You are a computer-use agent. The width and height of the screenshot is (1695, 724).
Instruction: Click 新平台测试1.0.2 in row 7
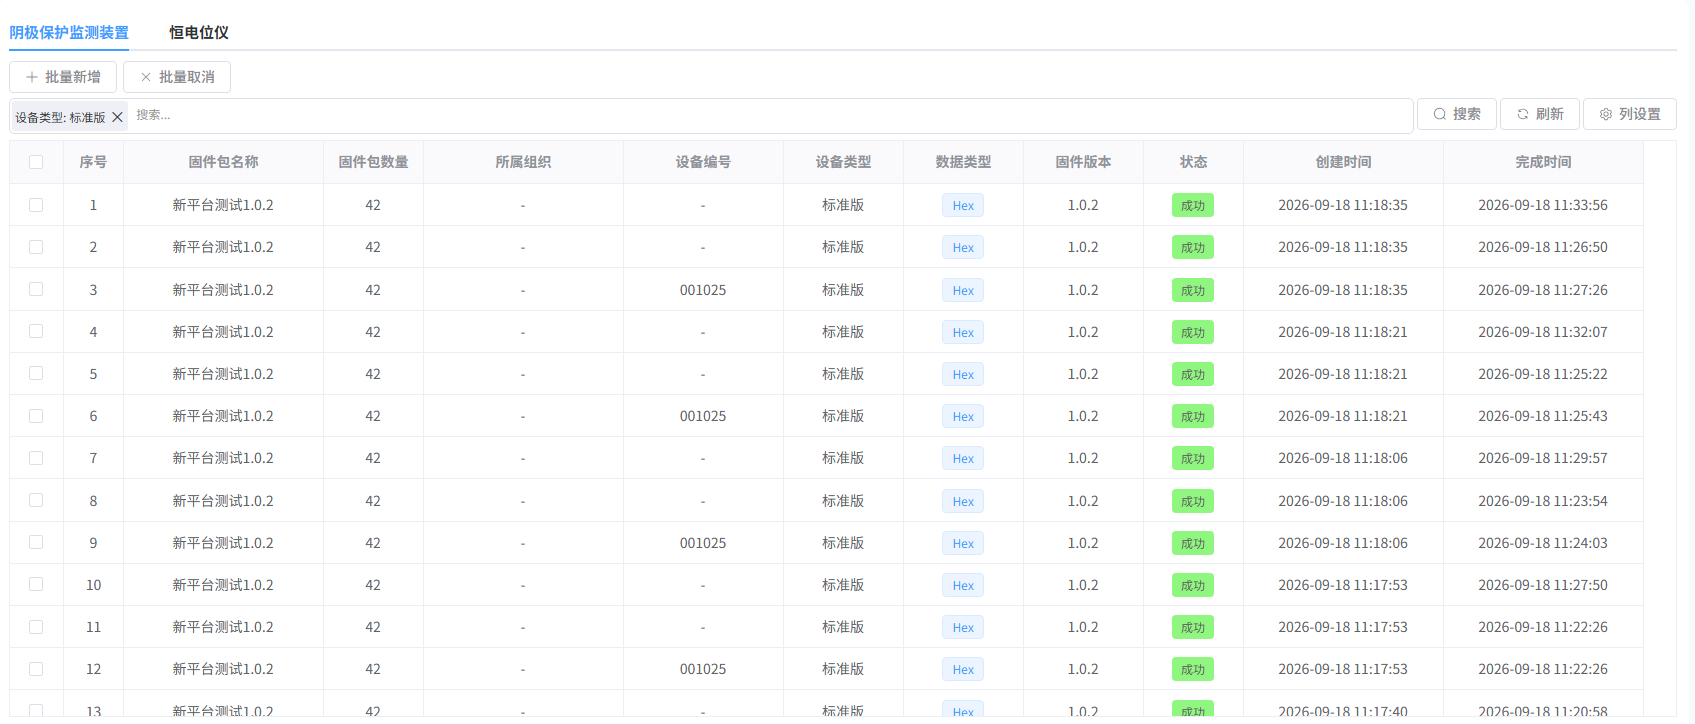(223, 458)
